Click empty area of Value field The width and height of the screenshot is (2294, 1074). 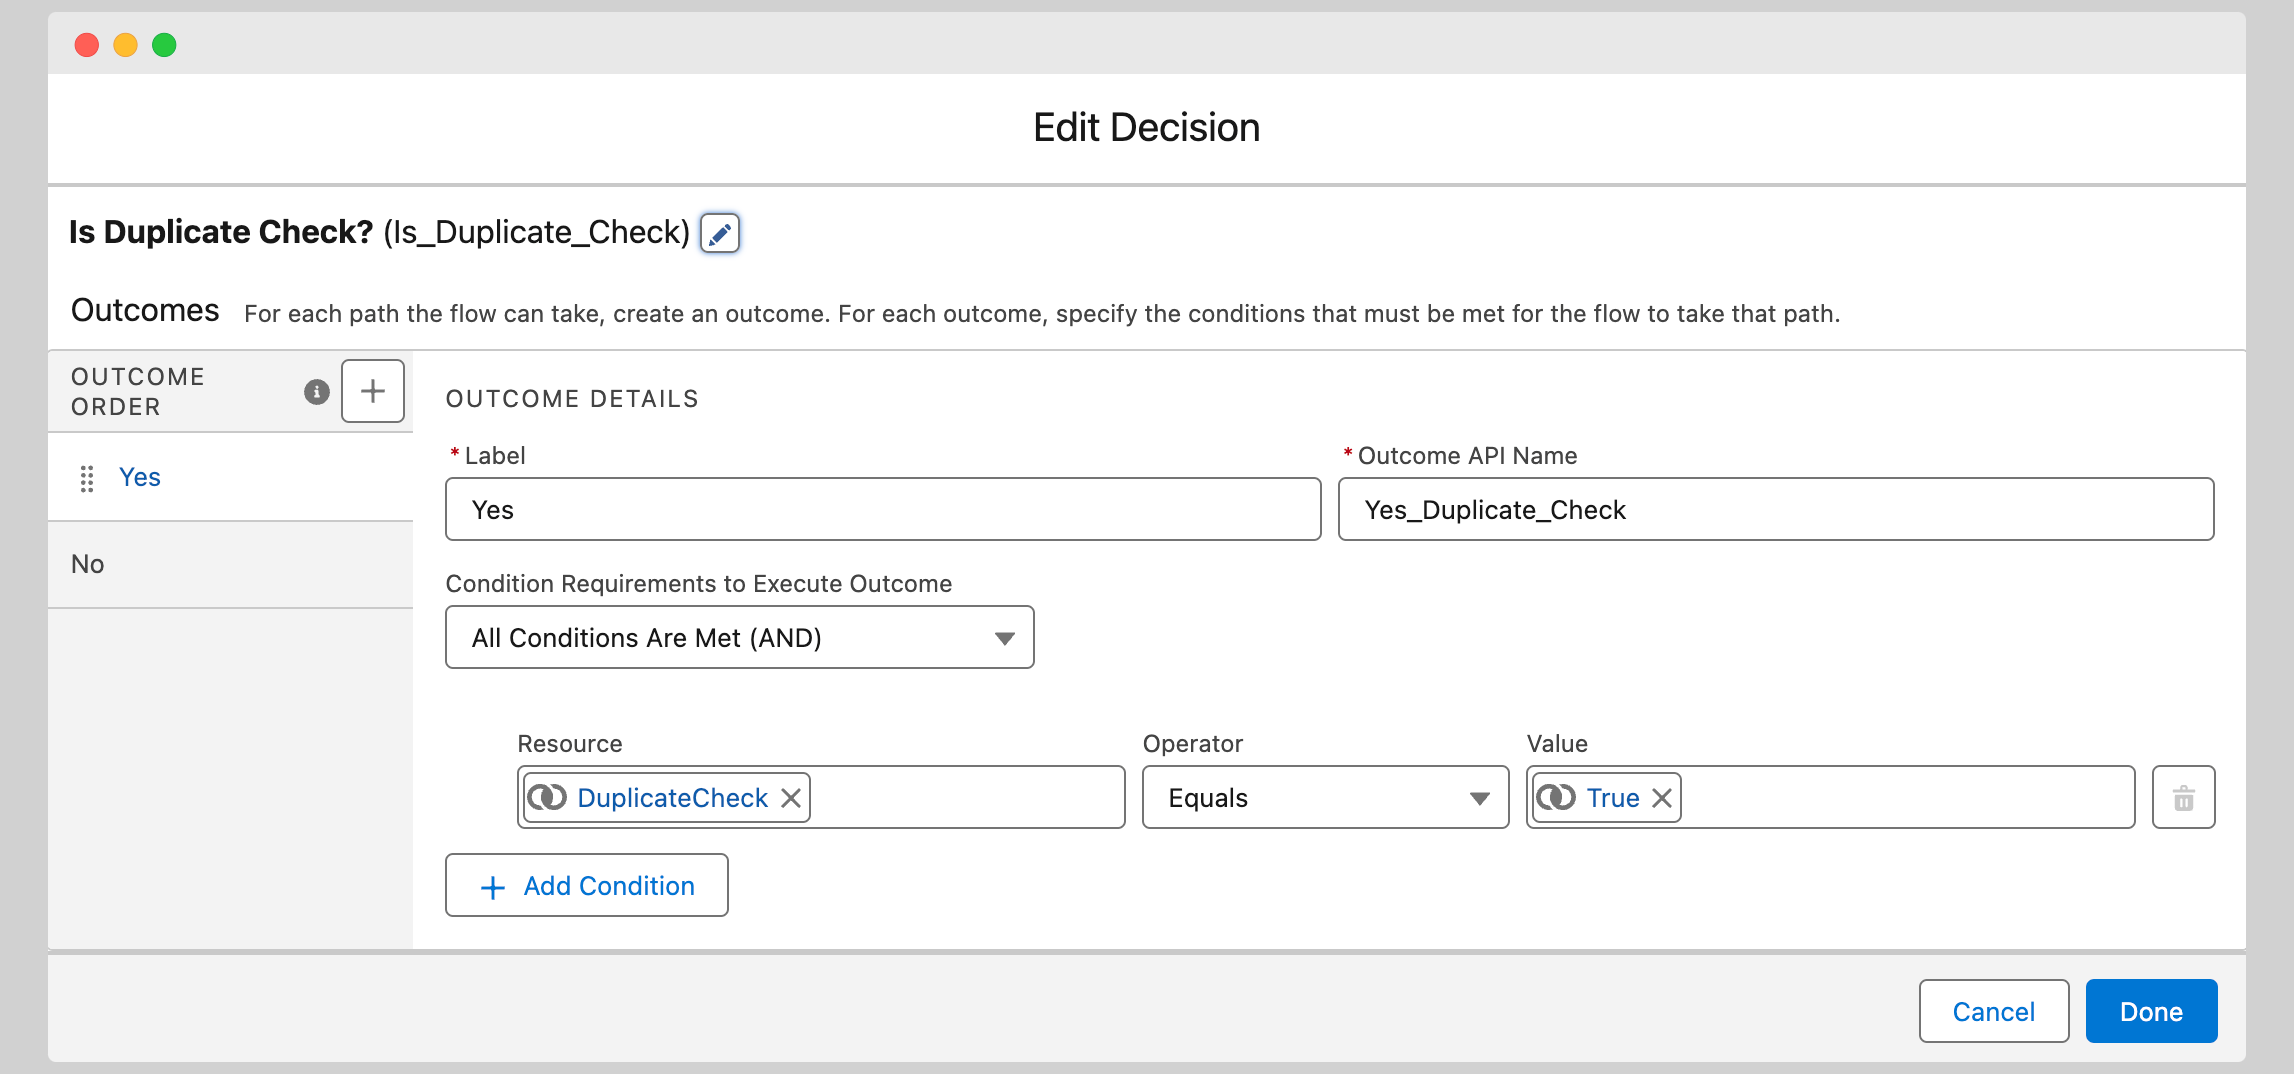(x=1905, y=798)
